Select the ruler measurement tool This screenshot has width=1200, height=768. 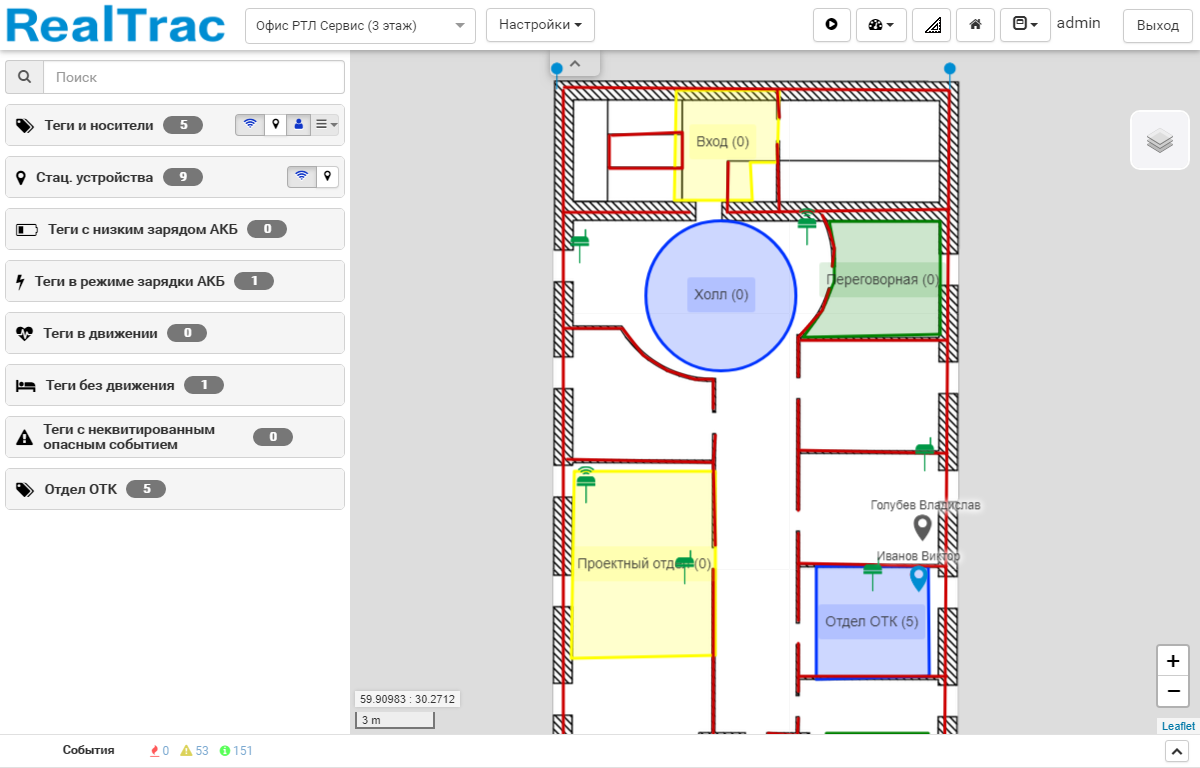[x=931, y=25]
